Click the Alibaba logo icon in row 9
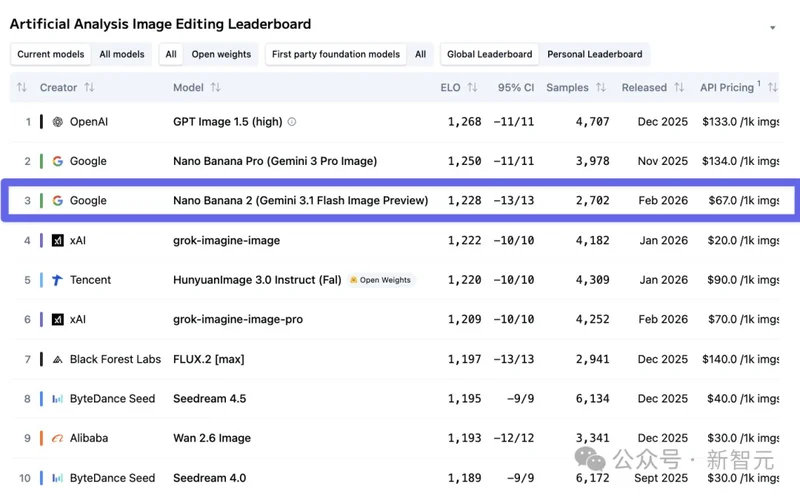Image resolution: width=800 pixels, height=492 pixels. tap(58, 438)
